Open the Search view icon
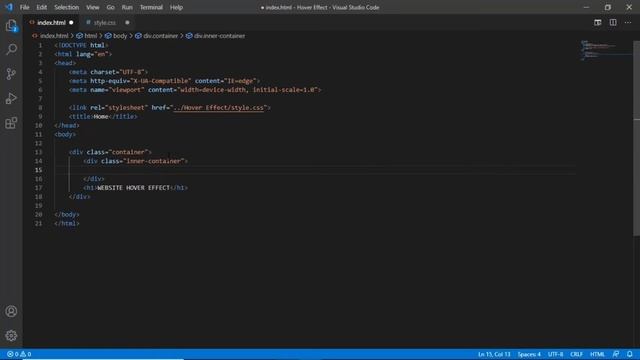Viewport: 640px width, 360px height. coord(11,49)
